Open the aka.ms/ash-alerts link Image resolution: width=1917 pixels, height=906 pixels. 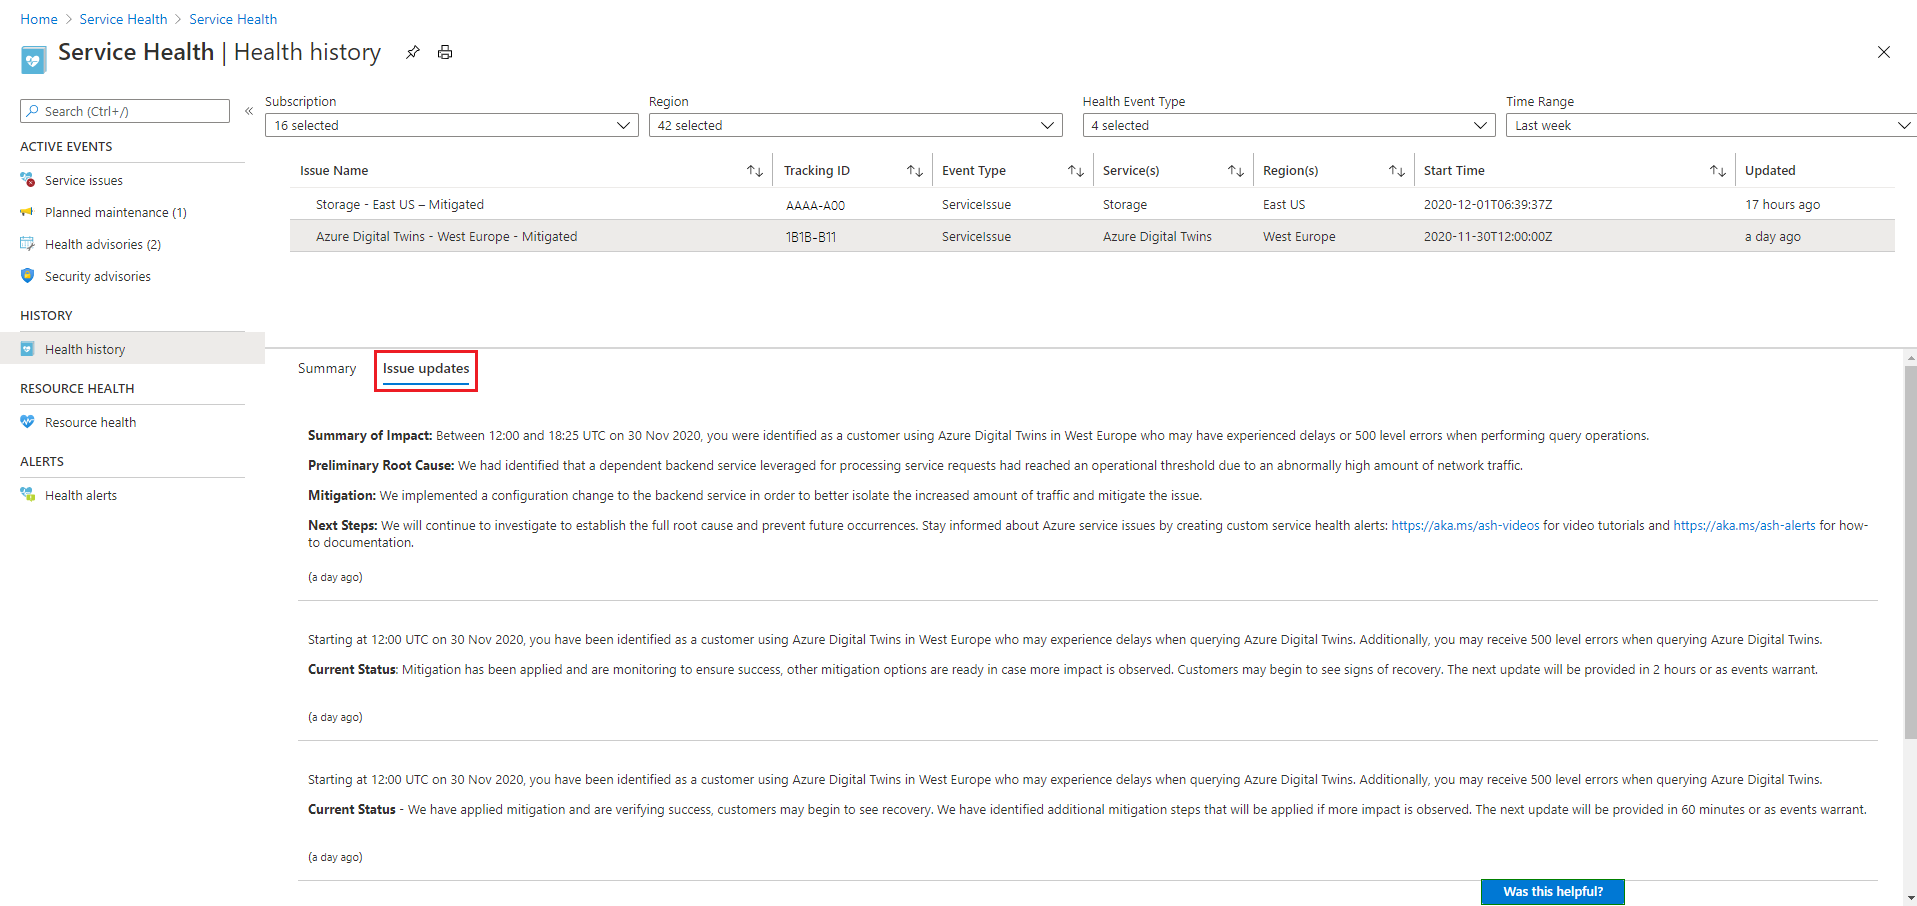(x=1744, y=525)
